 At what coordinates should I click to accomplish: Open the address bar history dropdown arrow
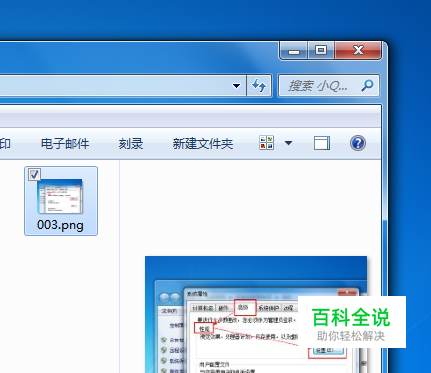(236, 86)
